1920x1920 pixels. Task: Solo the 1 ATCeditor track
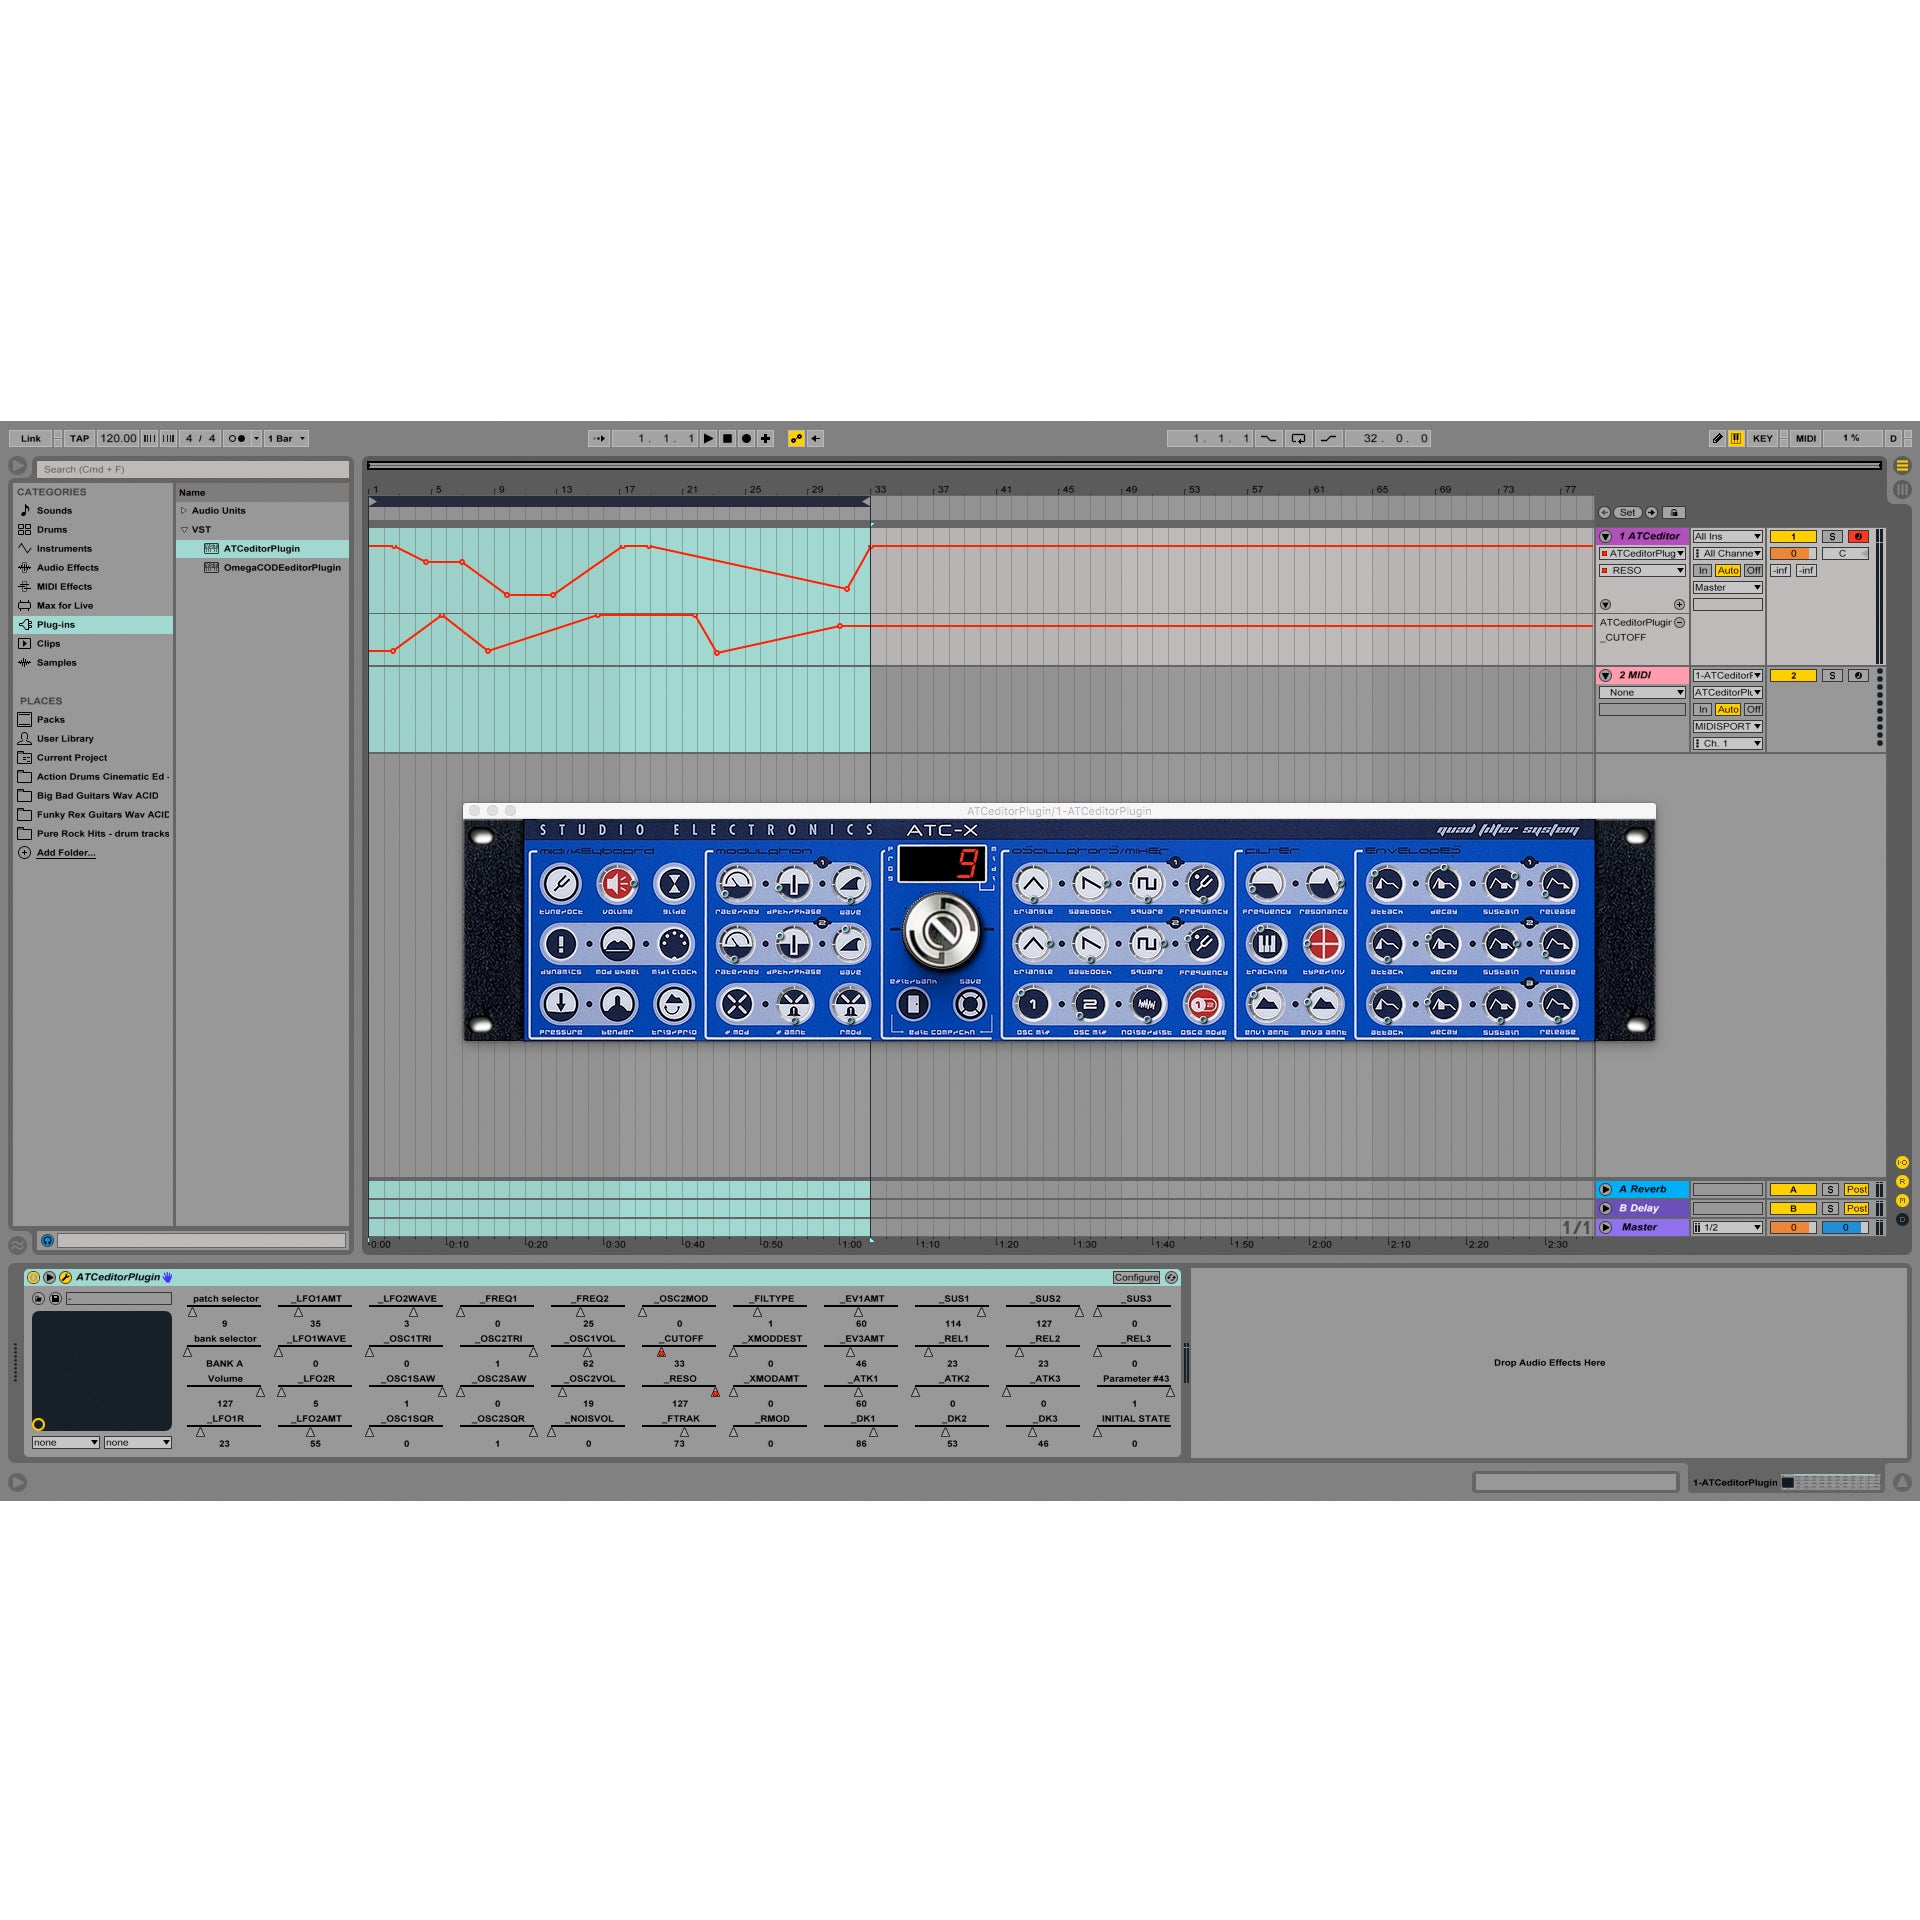(x=1832, y=537)
